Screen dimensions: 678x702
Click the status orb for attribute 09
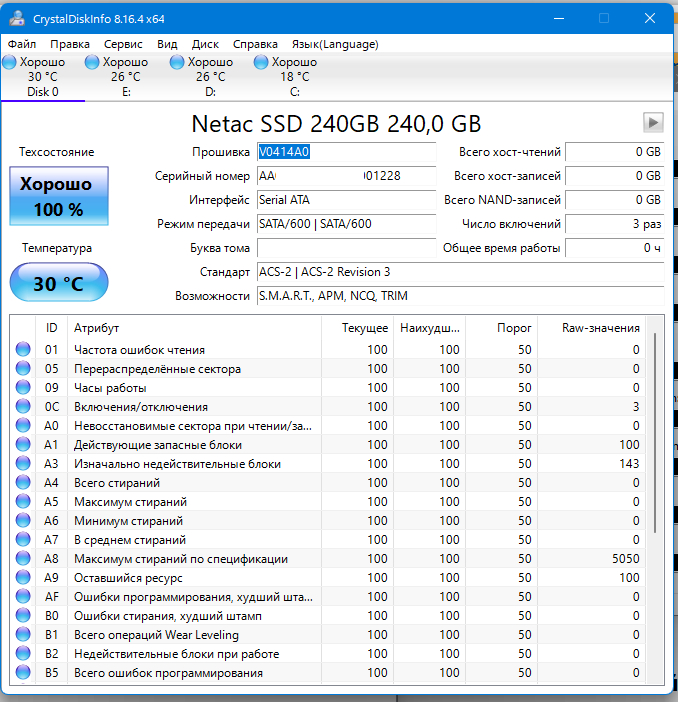click(x=23, y=387)
